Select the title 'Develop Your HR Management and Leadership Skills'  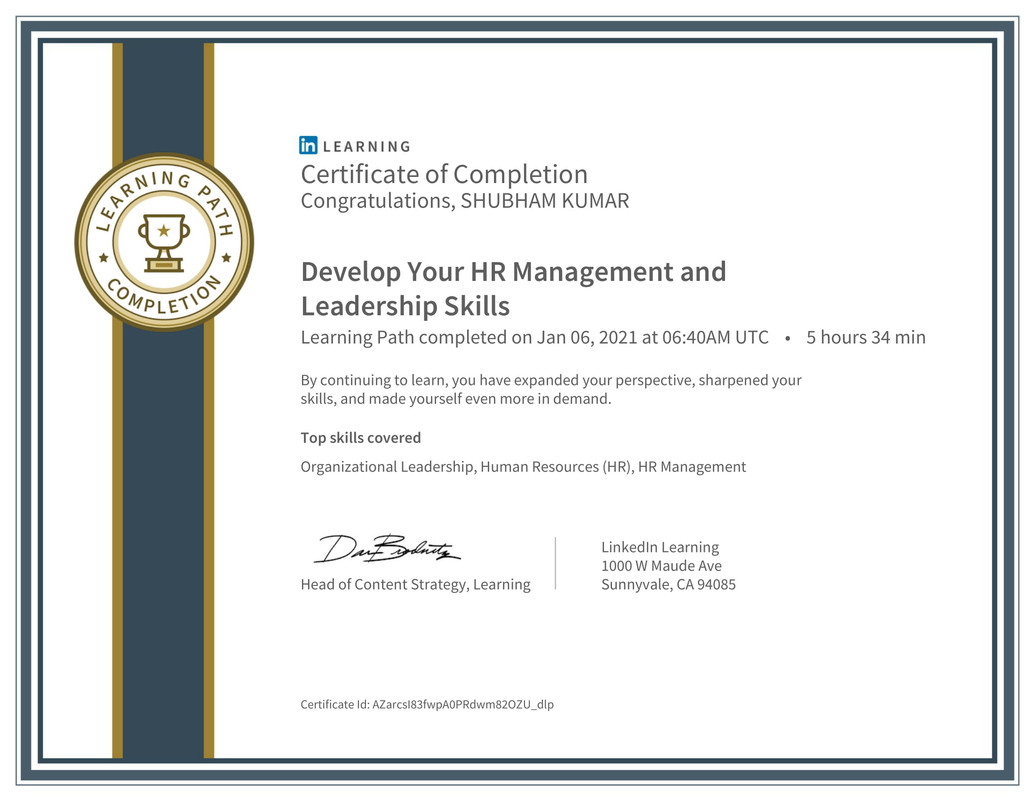[514, 288]
